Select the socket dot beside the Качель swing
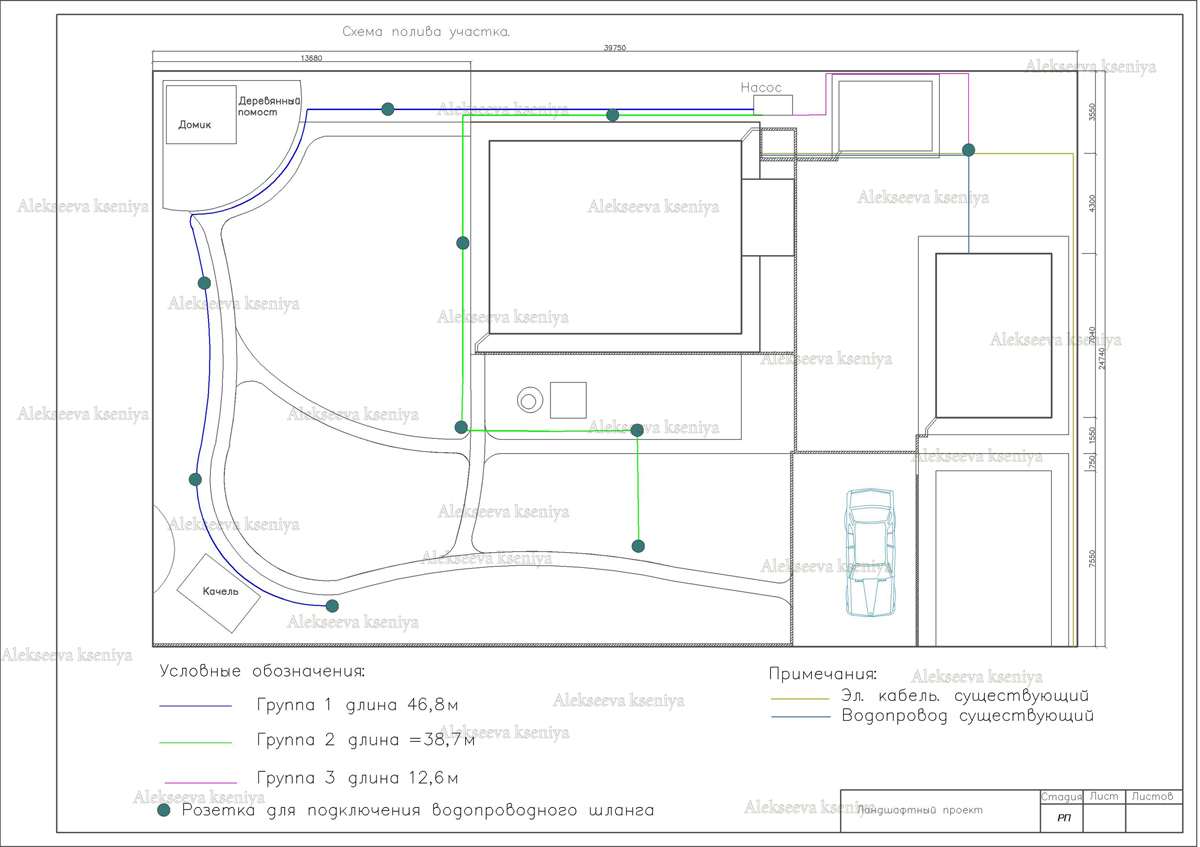Screen dimensions: 1200x847 click(332, 606)
